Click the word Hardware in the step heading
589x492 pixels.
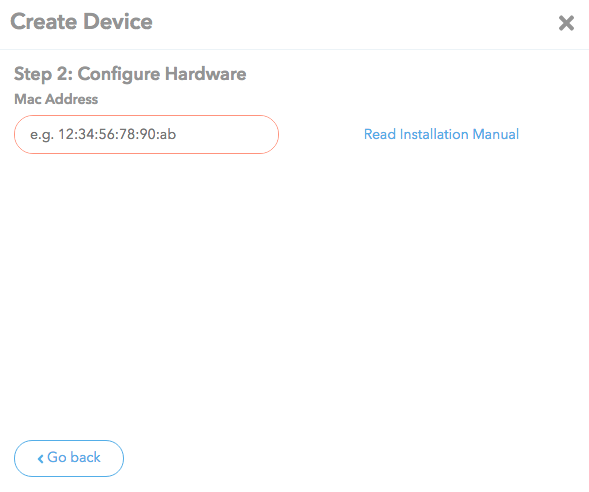tap(205, 74)
